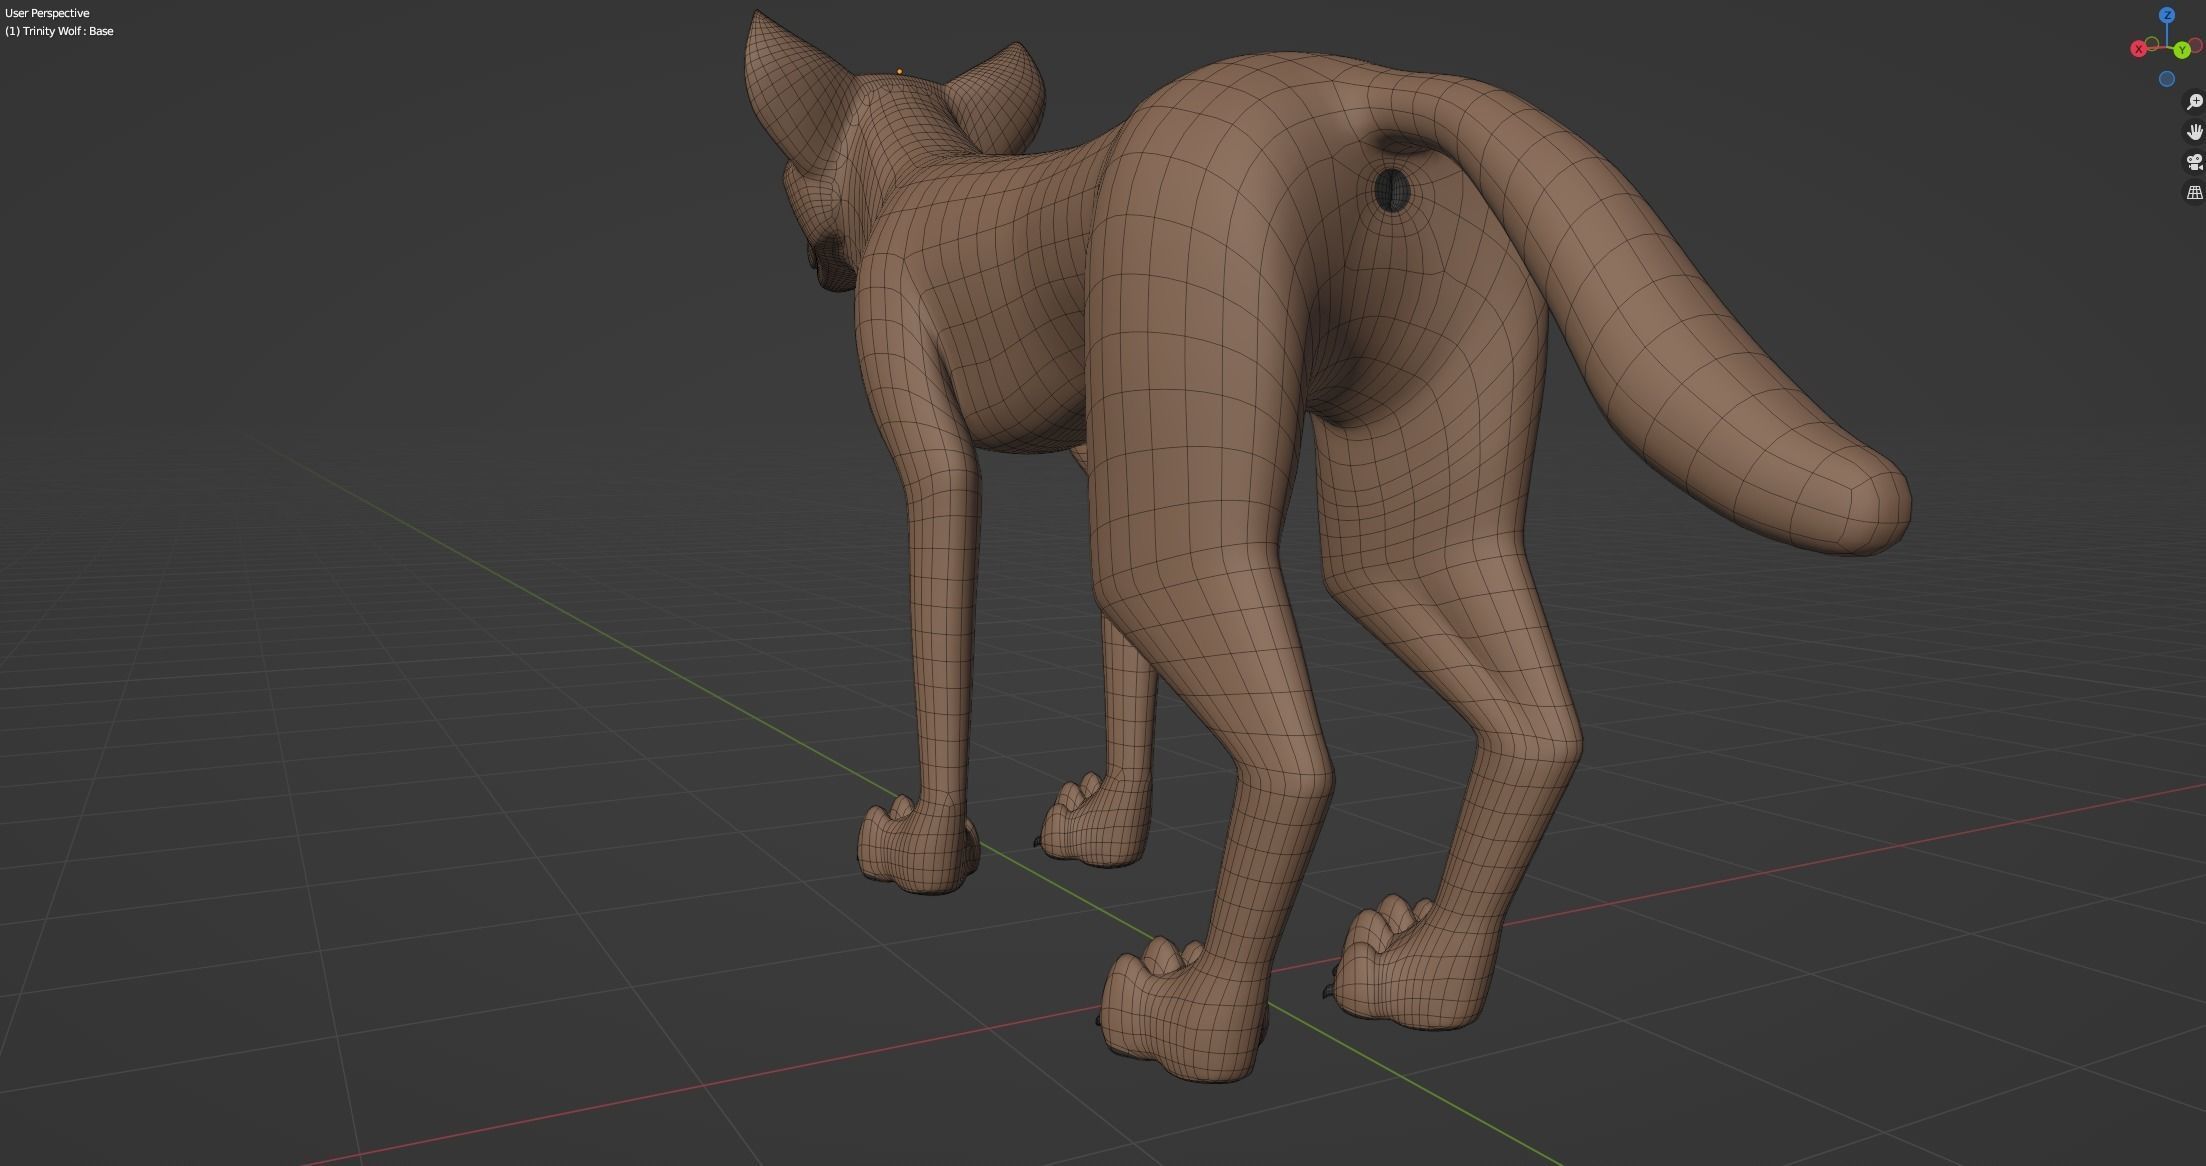Toggle the camera view icon
Image resolution: width=2206 pixels, height=1166 pixels.
click(x=2194, y=162)
